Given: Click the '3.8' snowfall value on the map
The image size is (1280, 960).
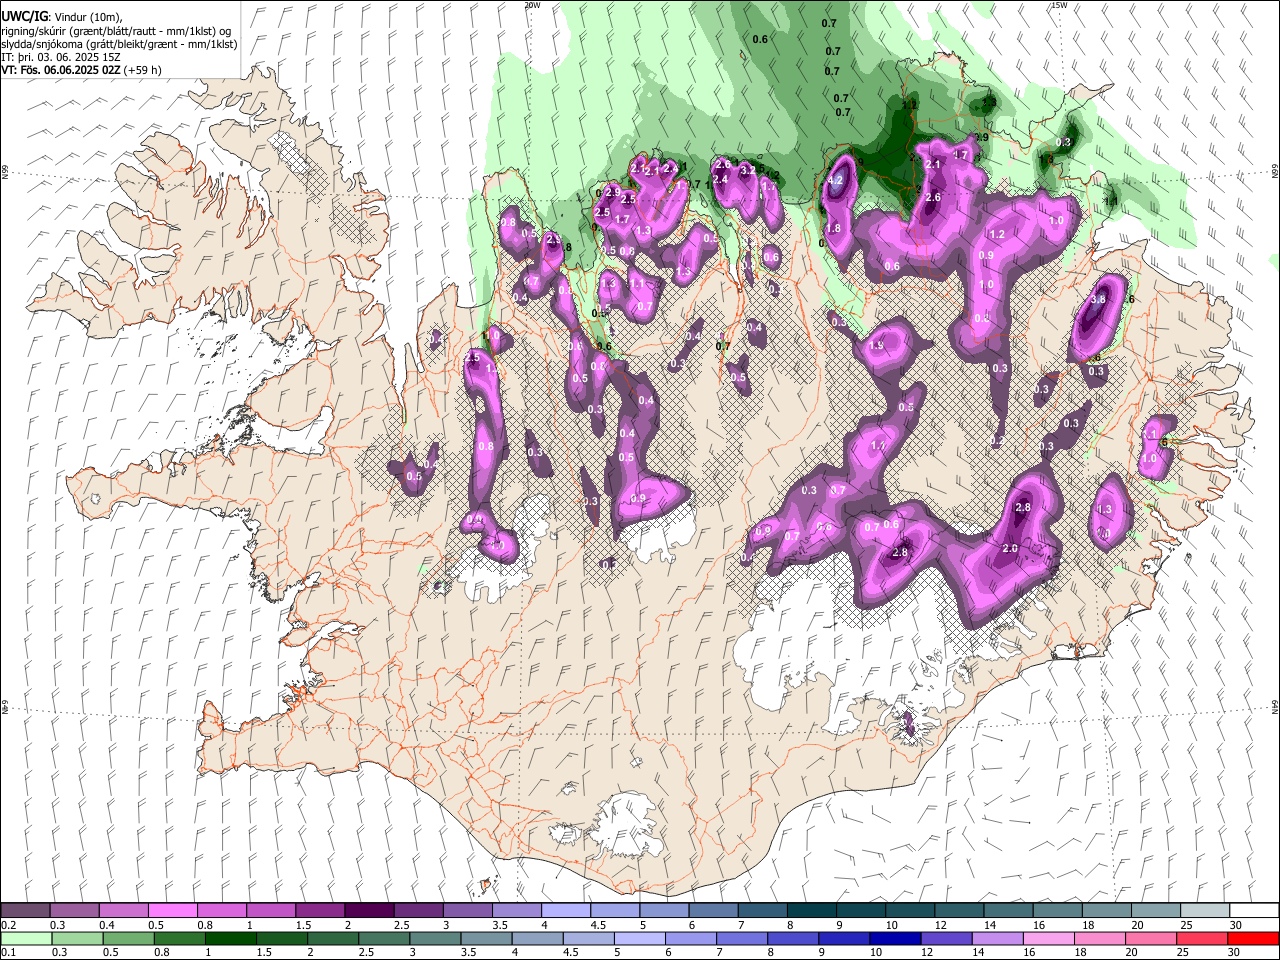Looking at the screenshot, I should (x=1097, y=299).
